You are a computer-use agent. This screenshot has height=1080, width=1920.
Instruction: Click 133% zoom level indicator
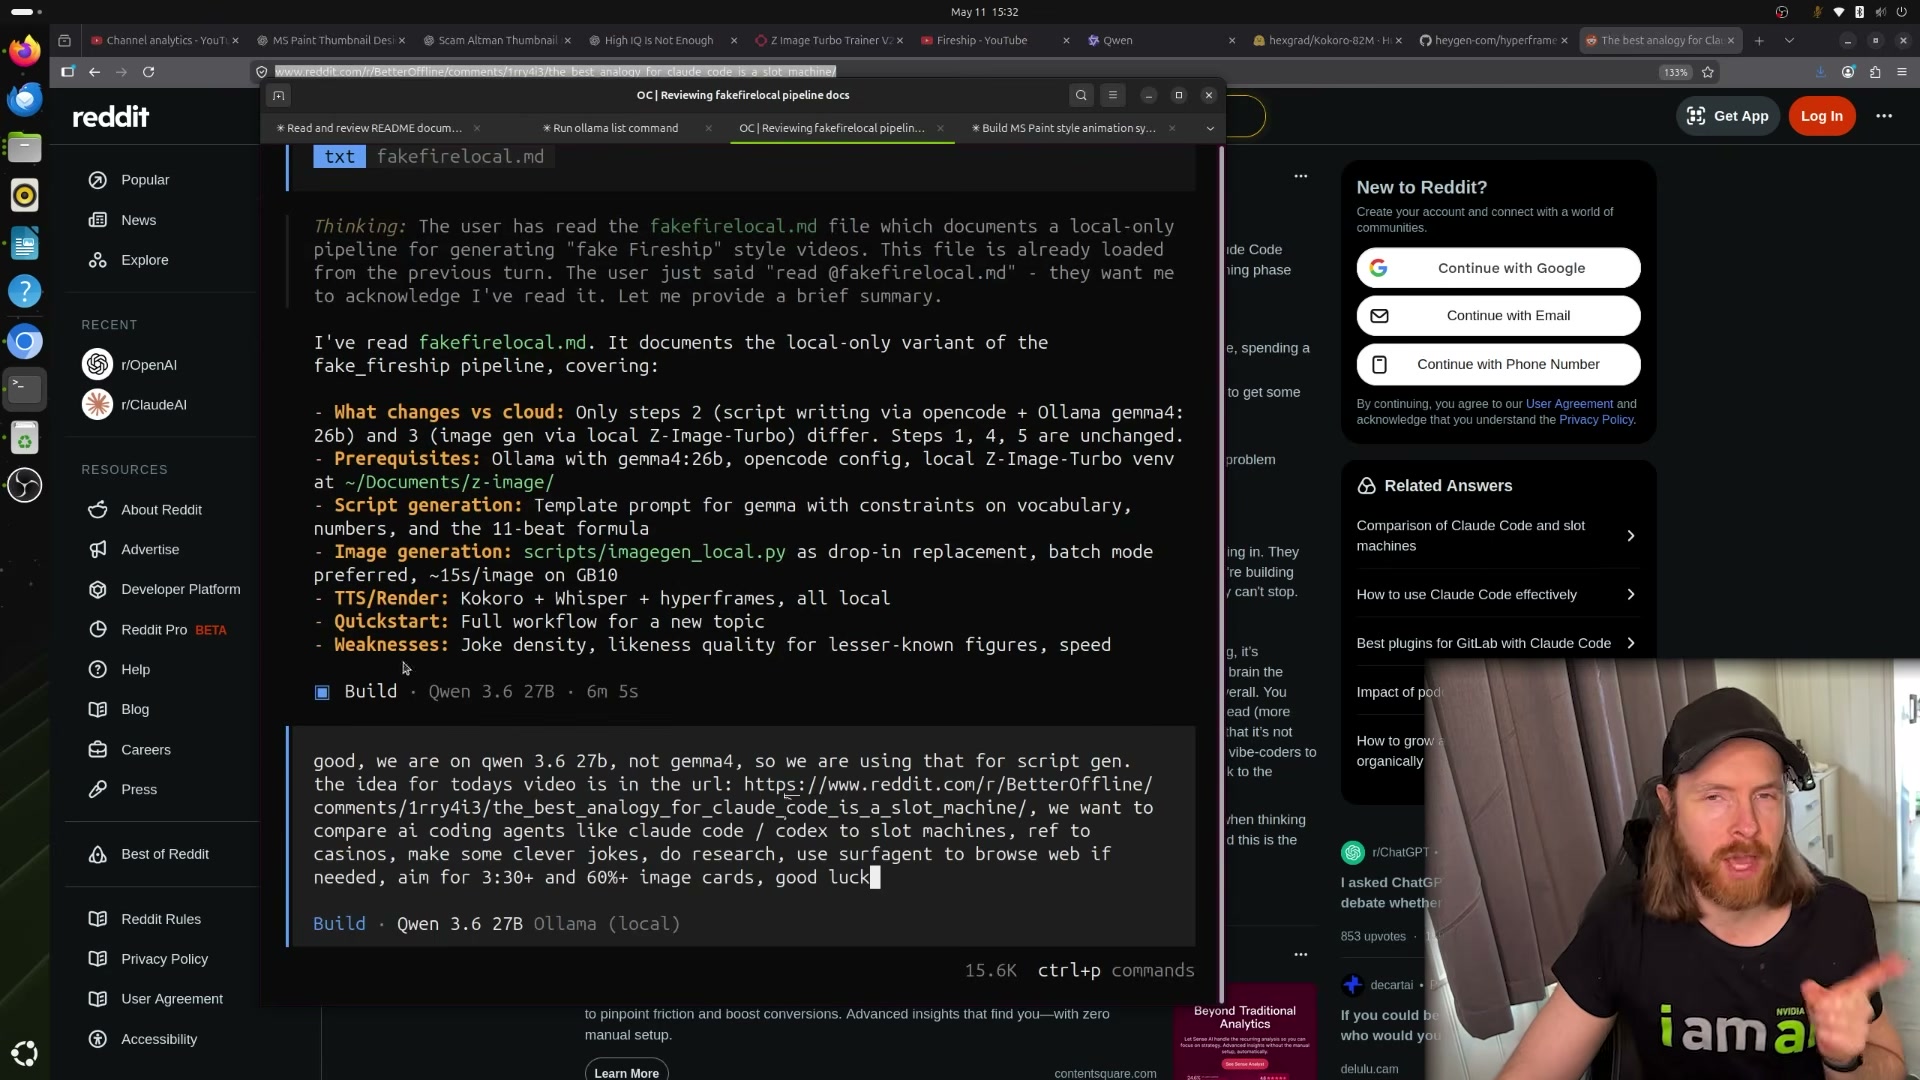pos(1675,72)
